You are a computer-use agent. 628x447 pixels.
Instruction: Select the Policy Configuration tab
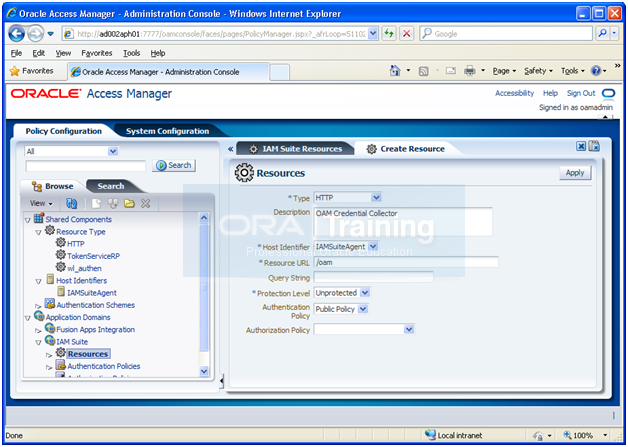[63, 131]
